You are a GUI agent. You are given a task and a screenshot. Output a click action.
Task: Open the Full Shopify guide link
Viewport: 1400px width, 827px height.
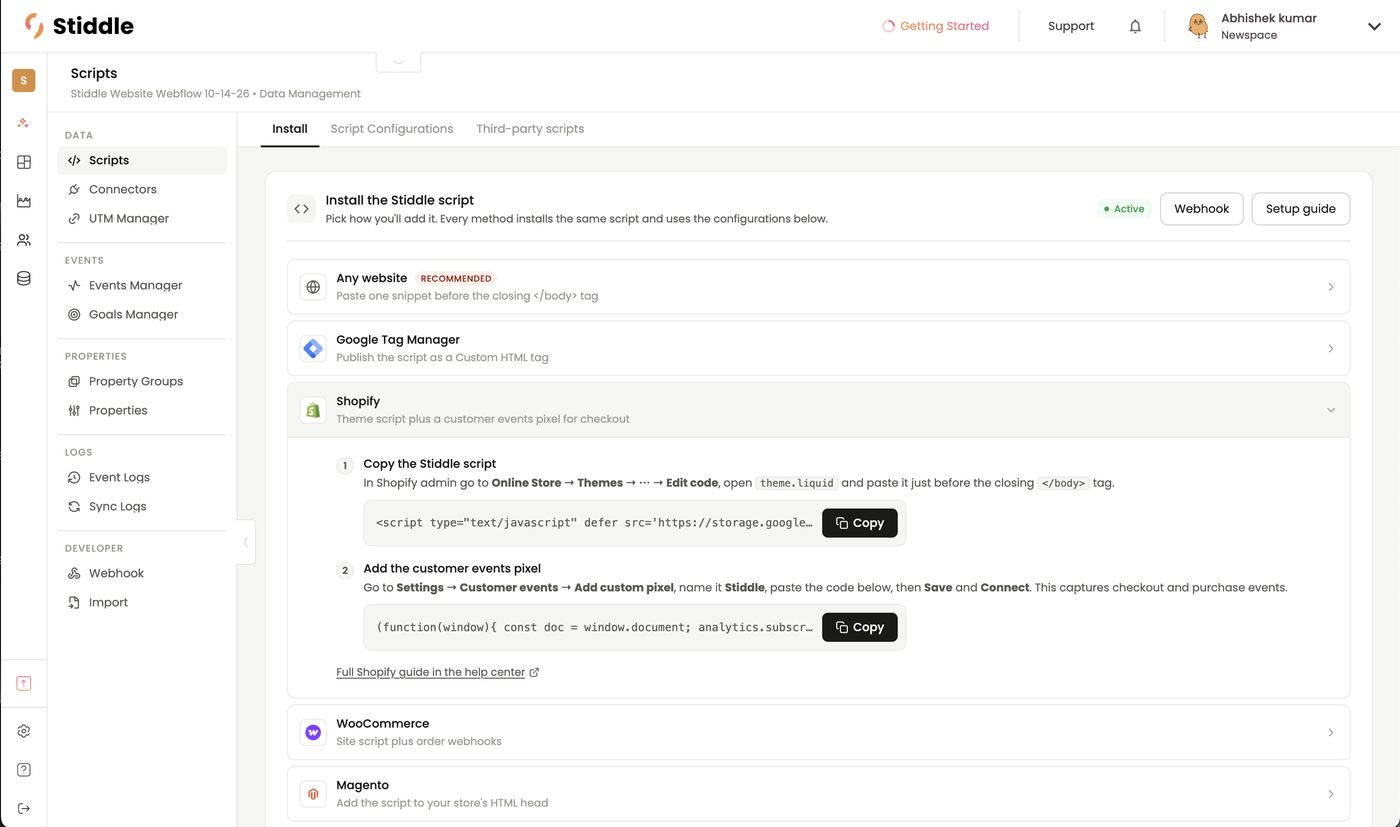tap(437, 672)
